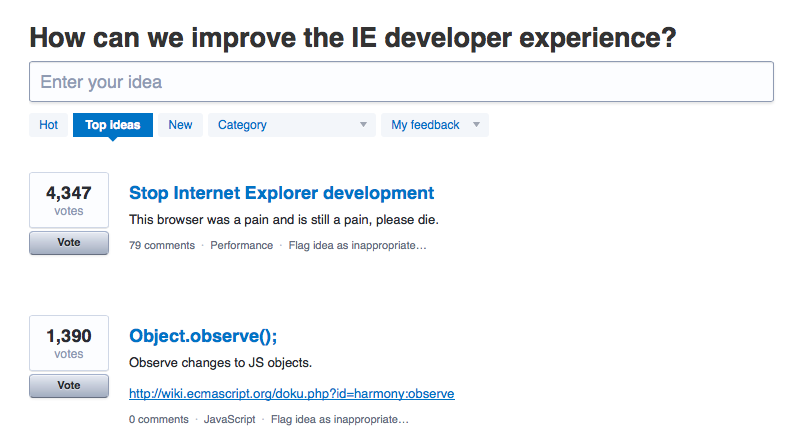Open the 'Object.observe();' idea title
Viewport: 800px width, 446px height.
[203, 336]
